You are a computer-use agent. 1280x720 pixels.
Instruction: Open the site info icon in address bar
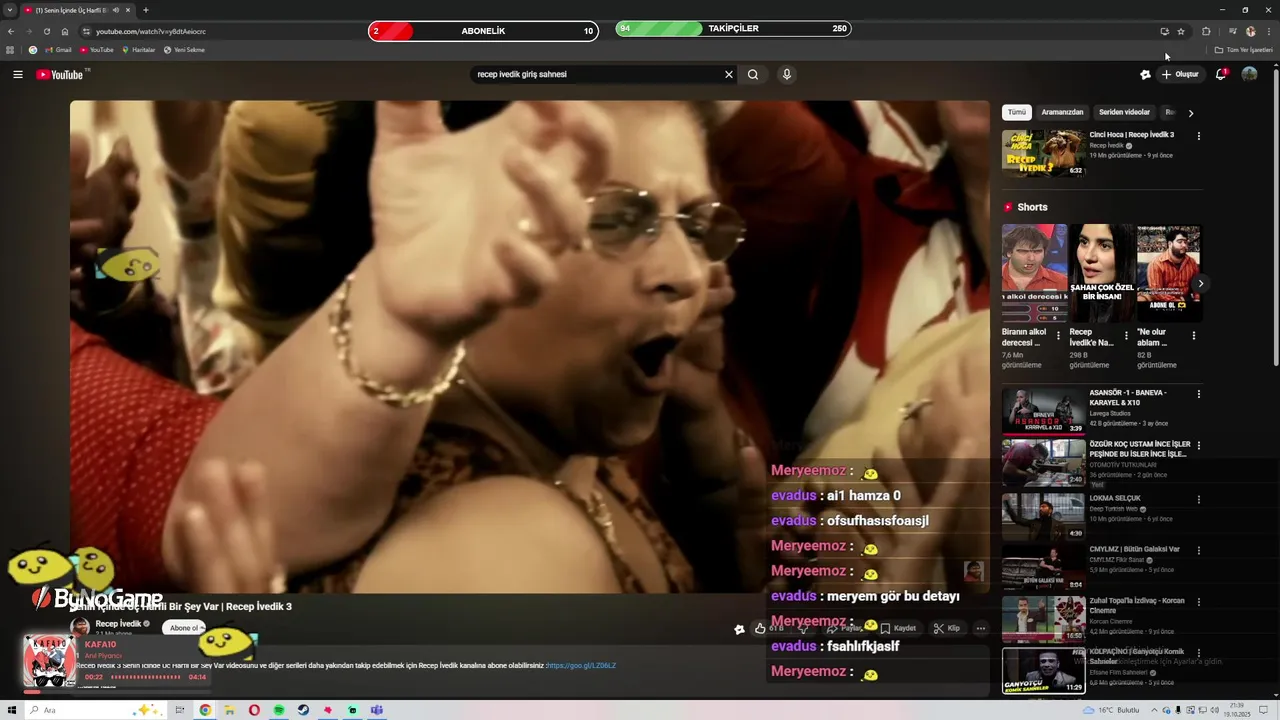coord(86,31)
